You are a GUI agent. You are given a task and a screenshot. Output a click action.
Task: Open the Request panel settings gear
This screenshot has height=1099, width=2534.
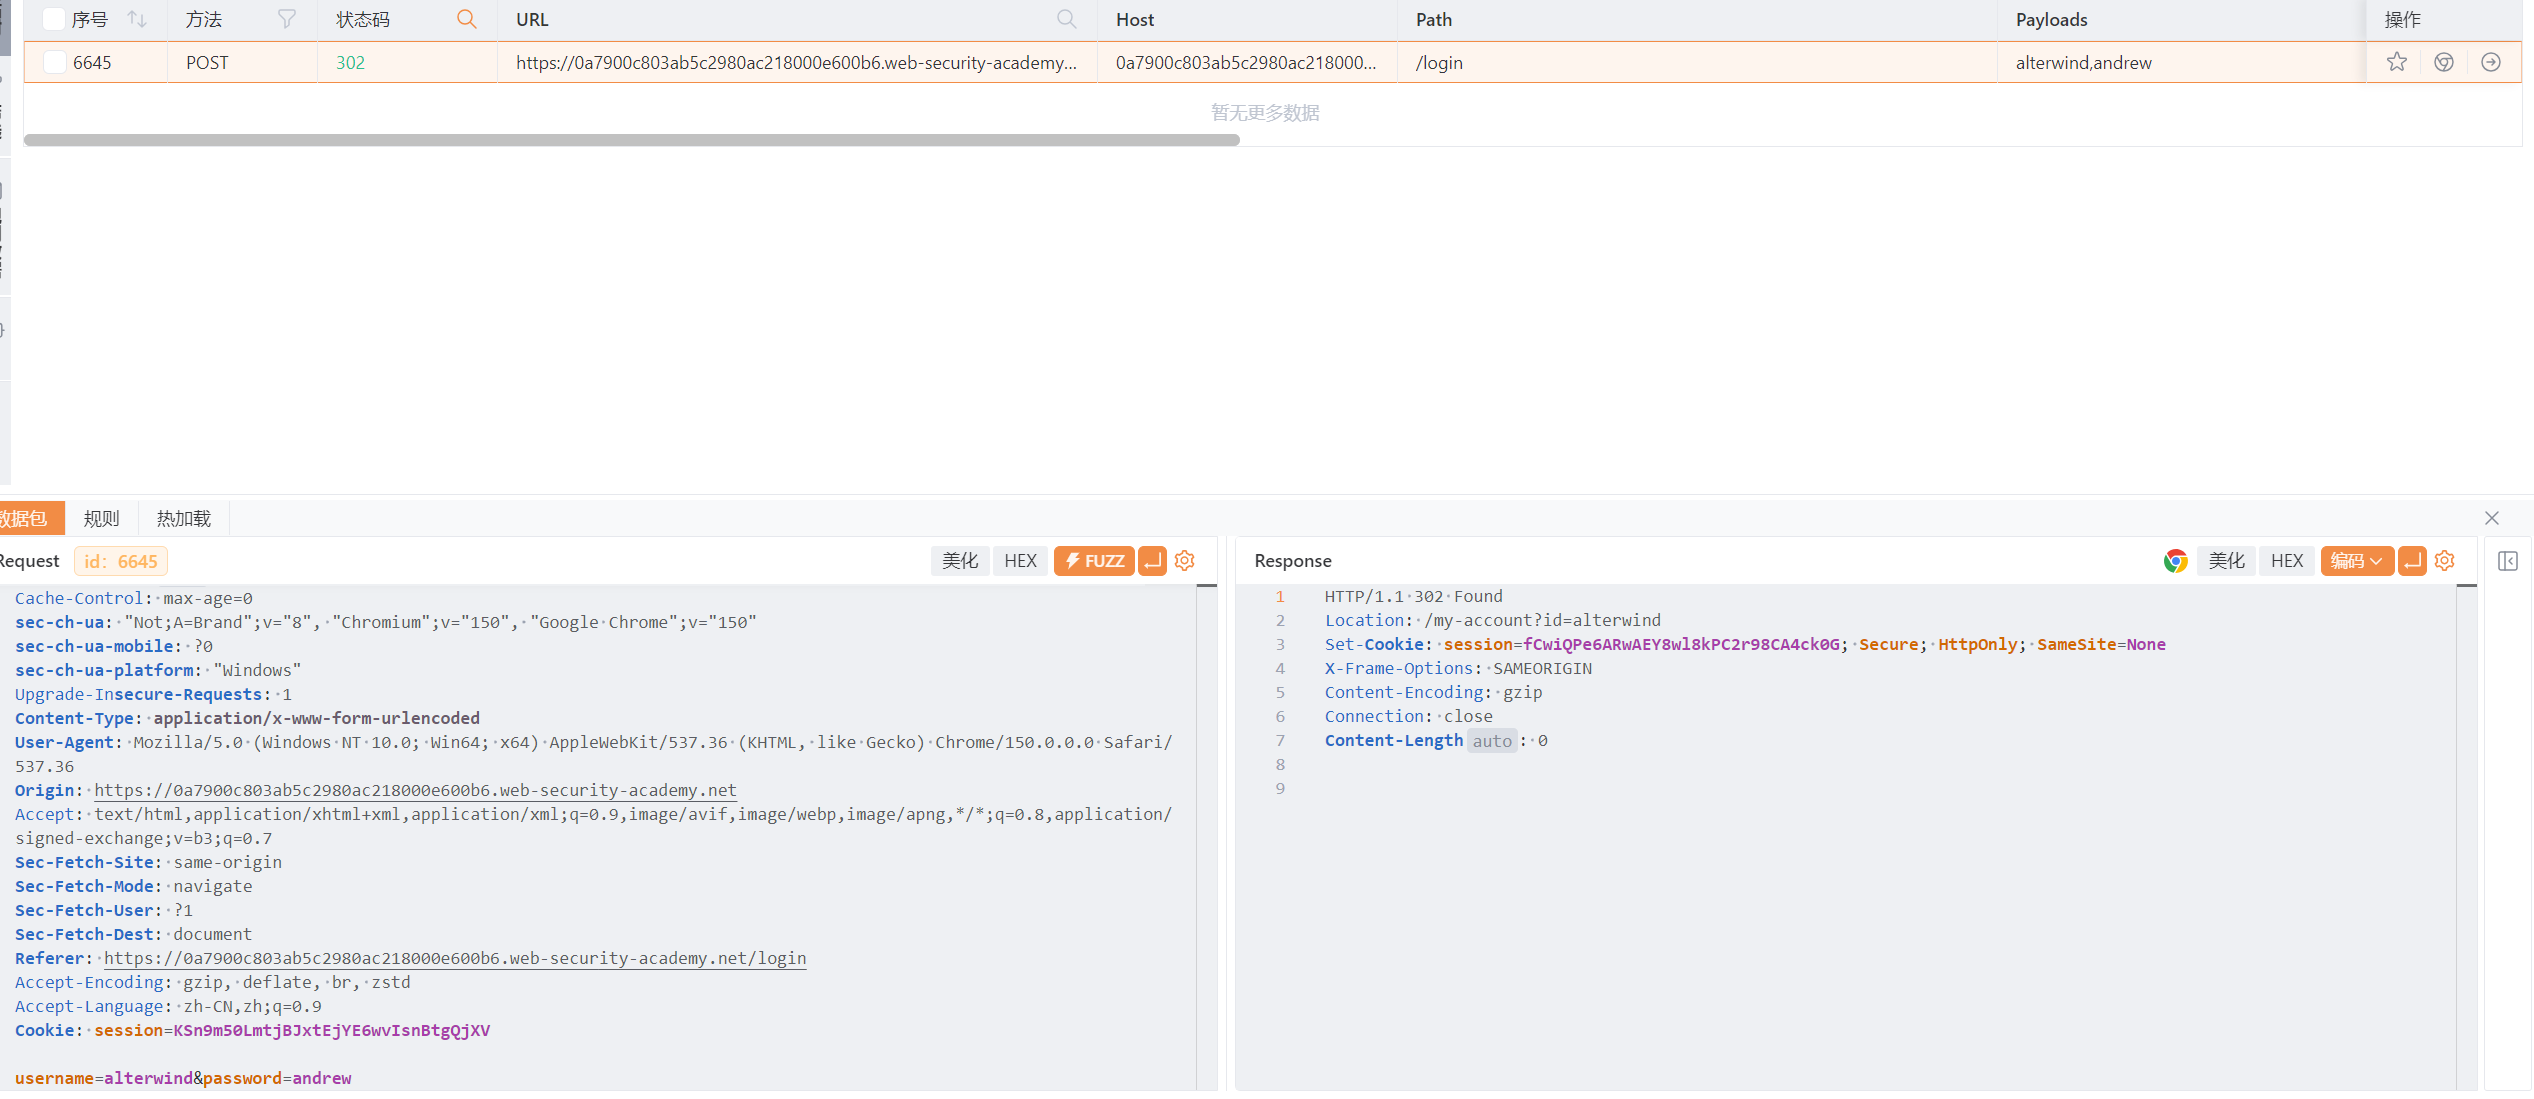pyautogui.click(x=1185, y=561)
